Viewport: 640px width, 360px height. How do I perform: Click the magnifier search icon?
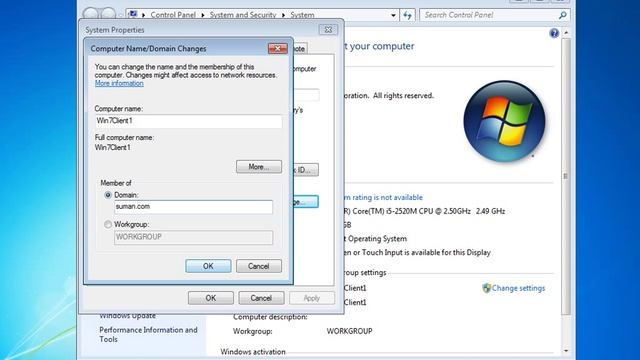point(562,15)
